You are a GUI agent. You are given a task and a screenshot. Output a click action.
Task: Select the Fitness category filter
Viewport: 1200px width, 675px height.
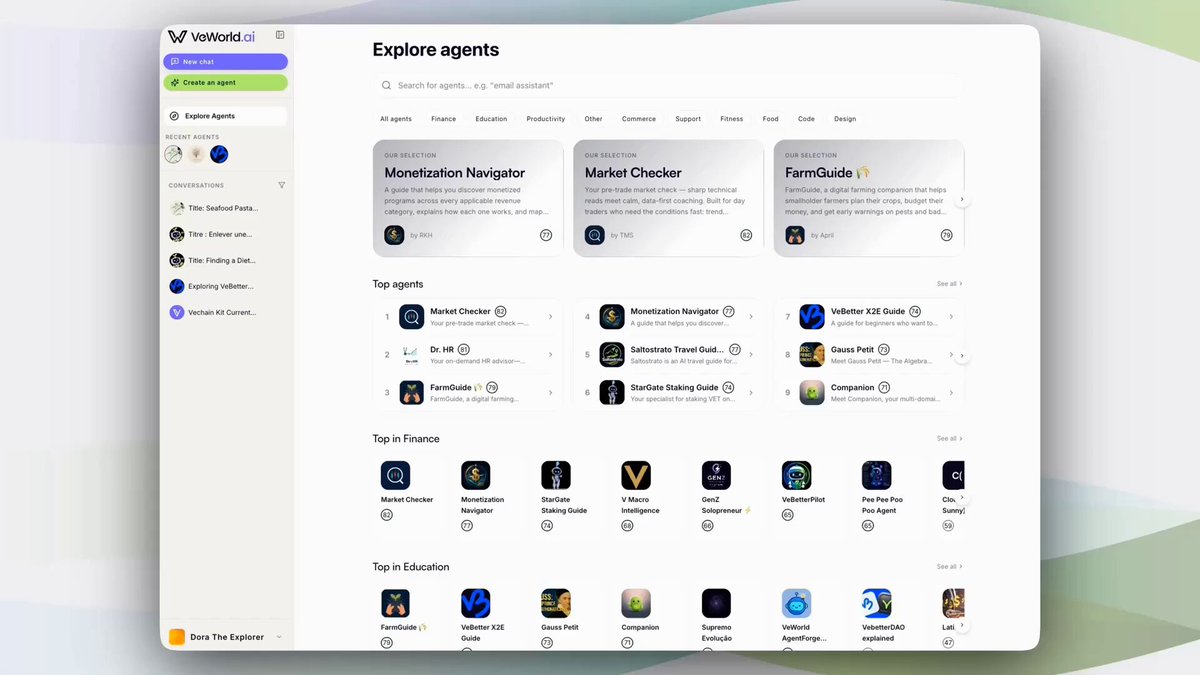[732, 119]
